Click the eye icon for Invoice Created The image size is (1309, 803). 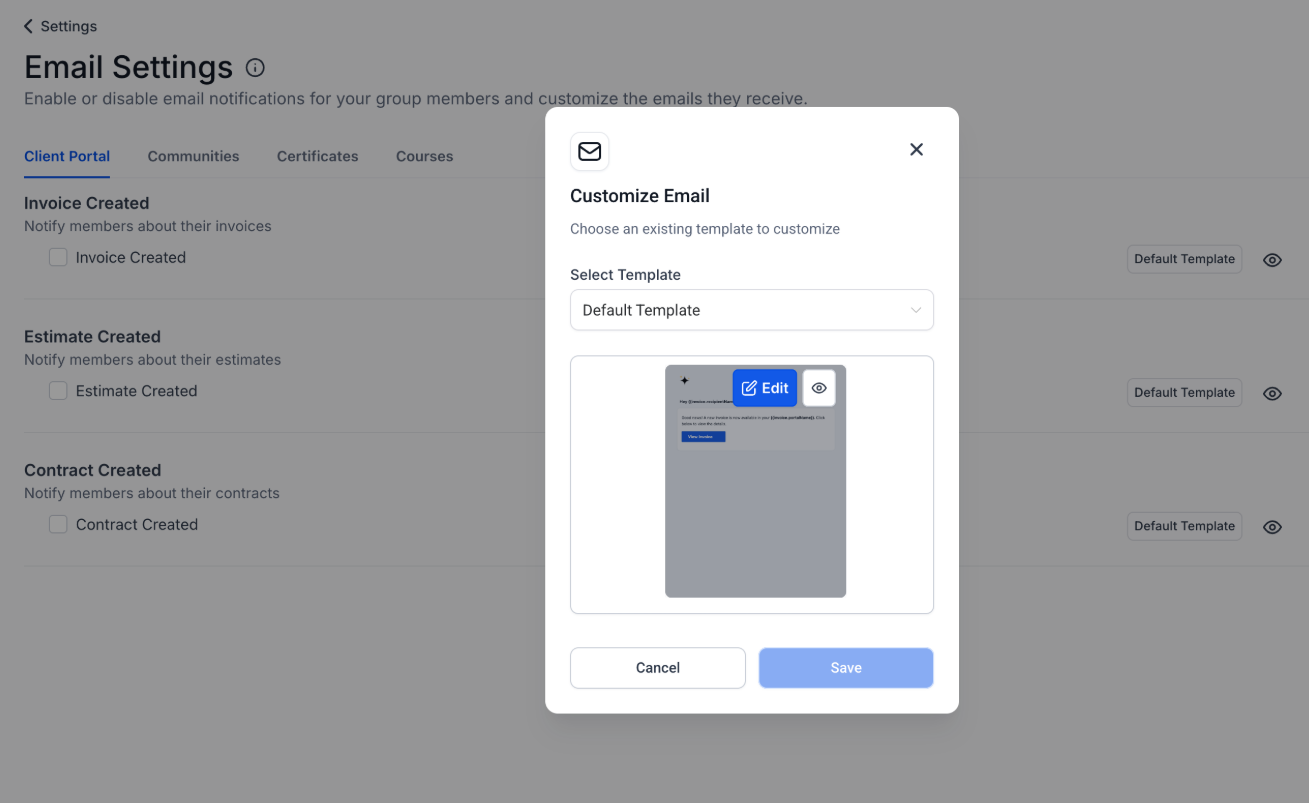(x=1272, y=260)
